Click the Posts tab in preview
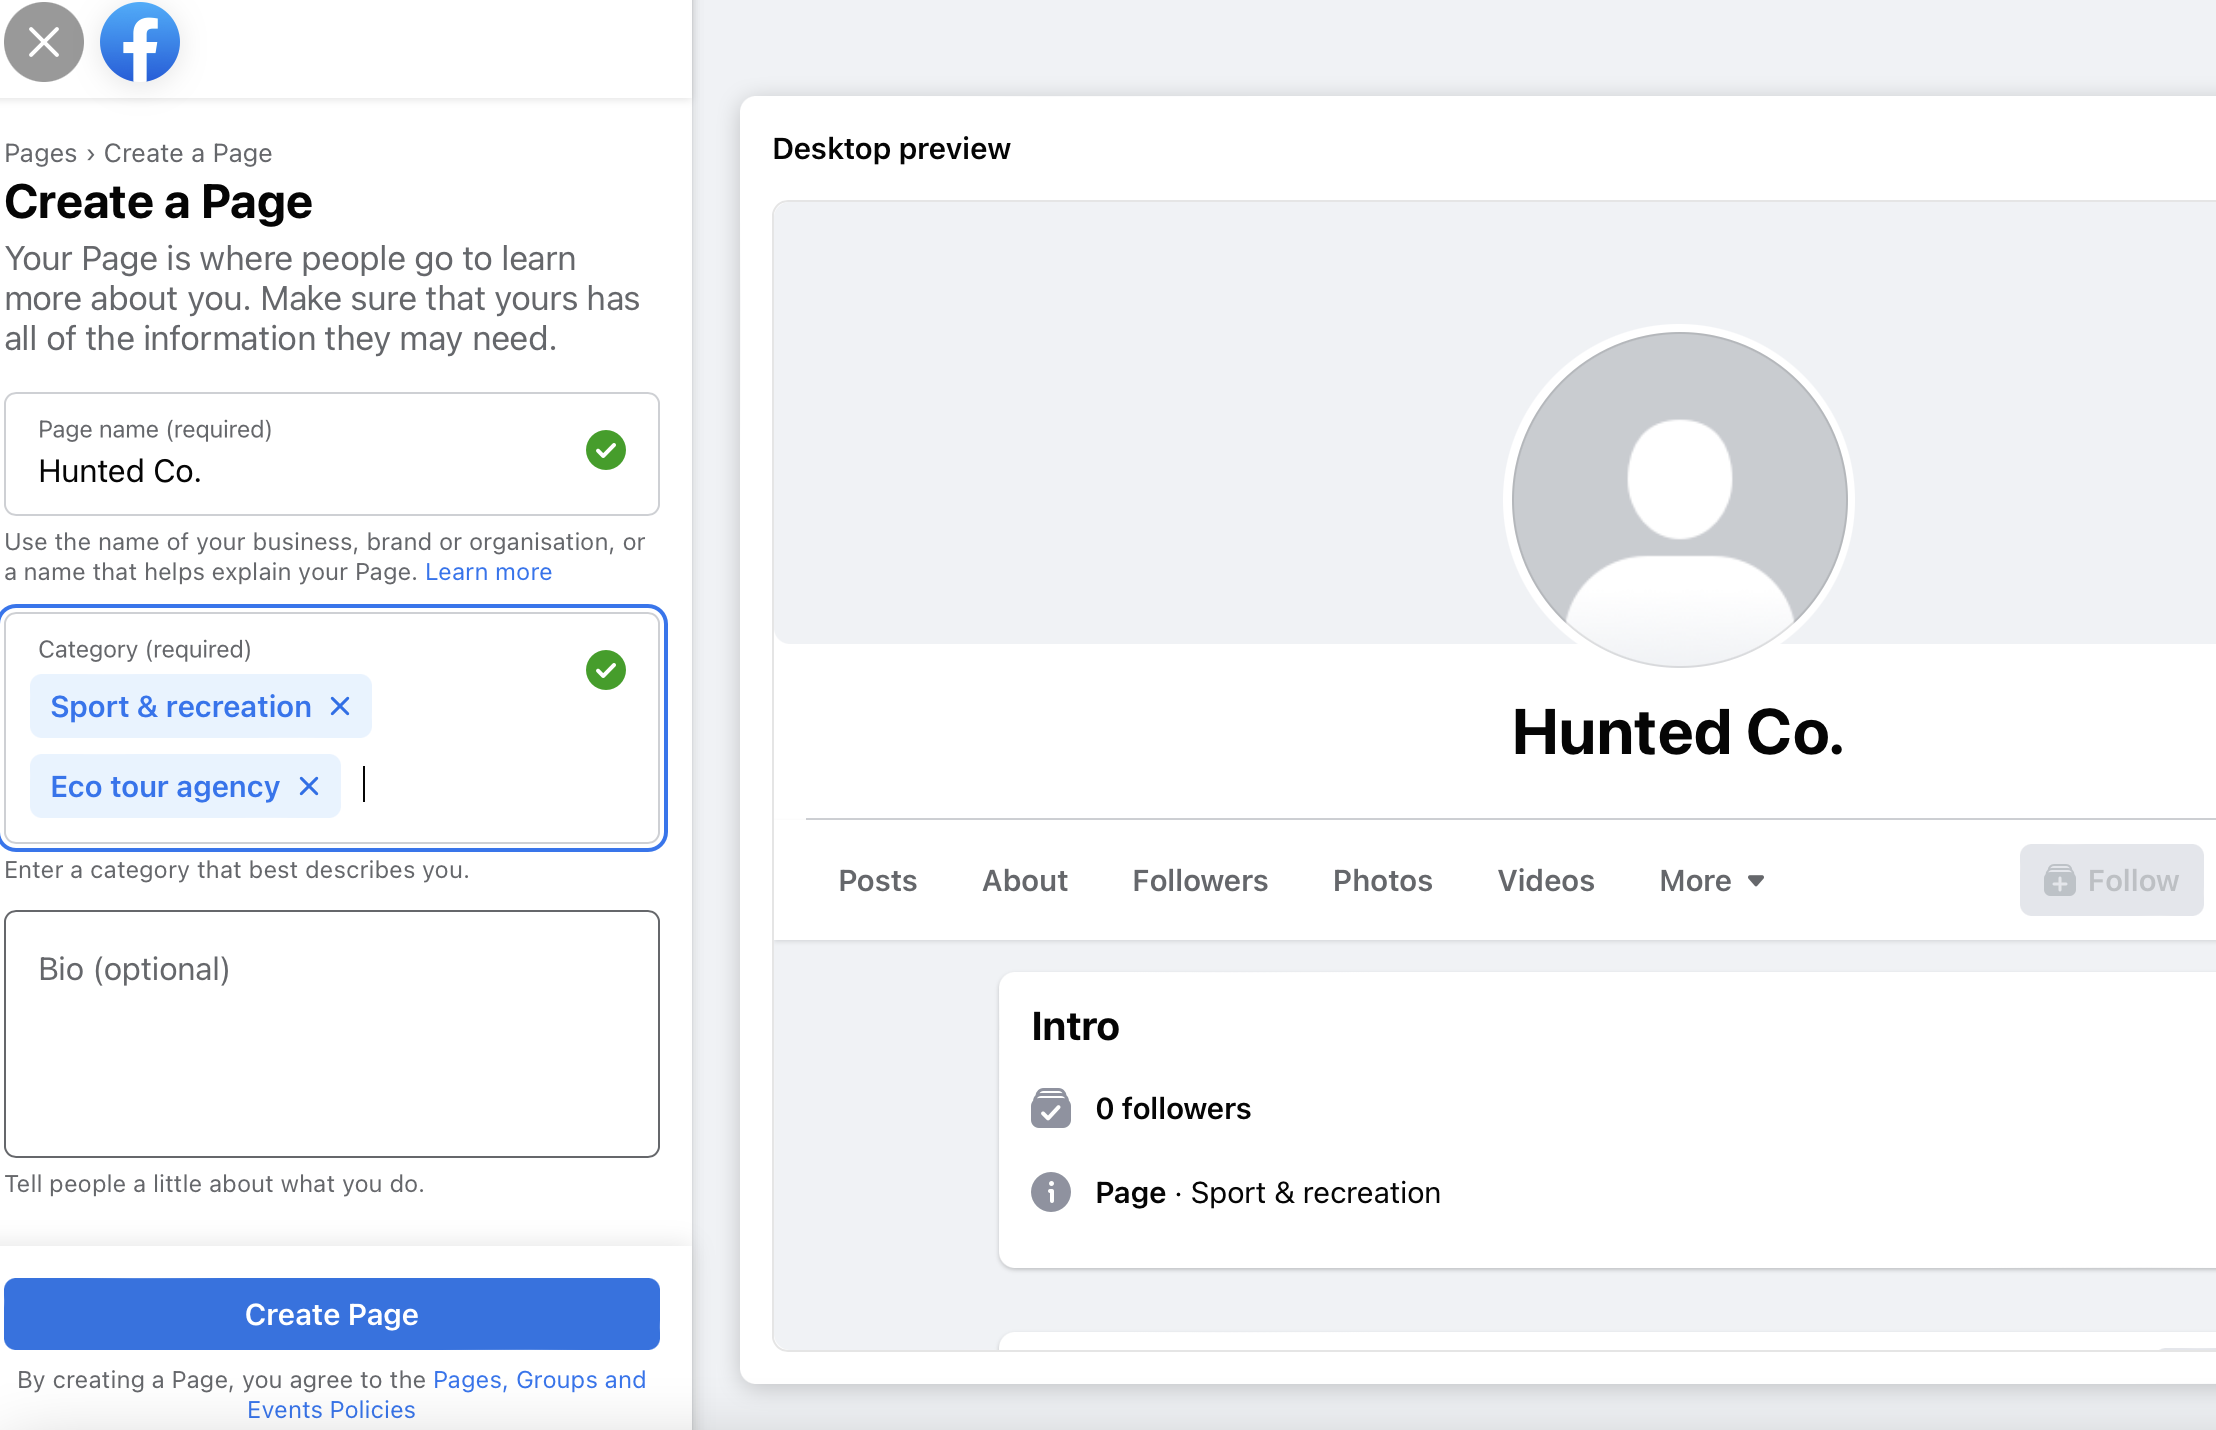The height and width of the screenshot is (1430, 2216). (x=878, y=880)
